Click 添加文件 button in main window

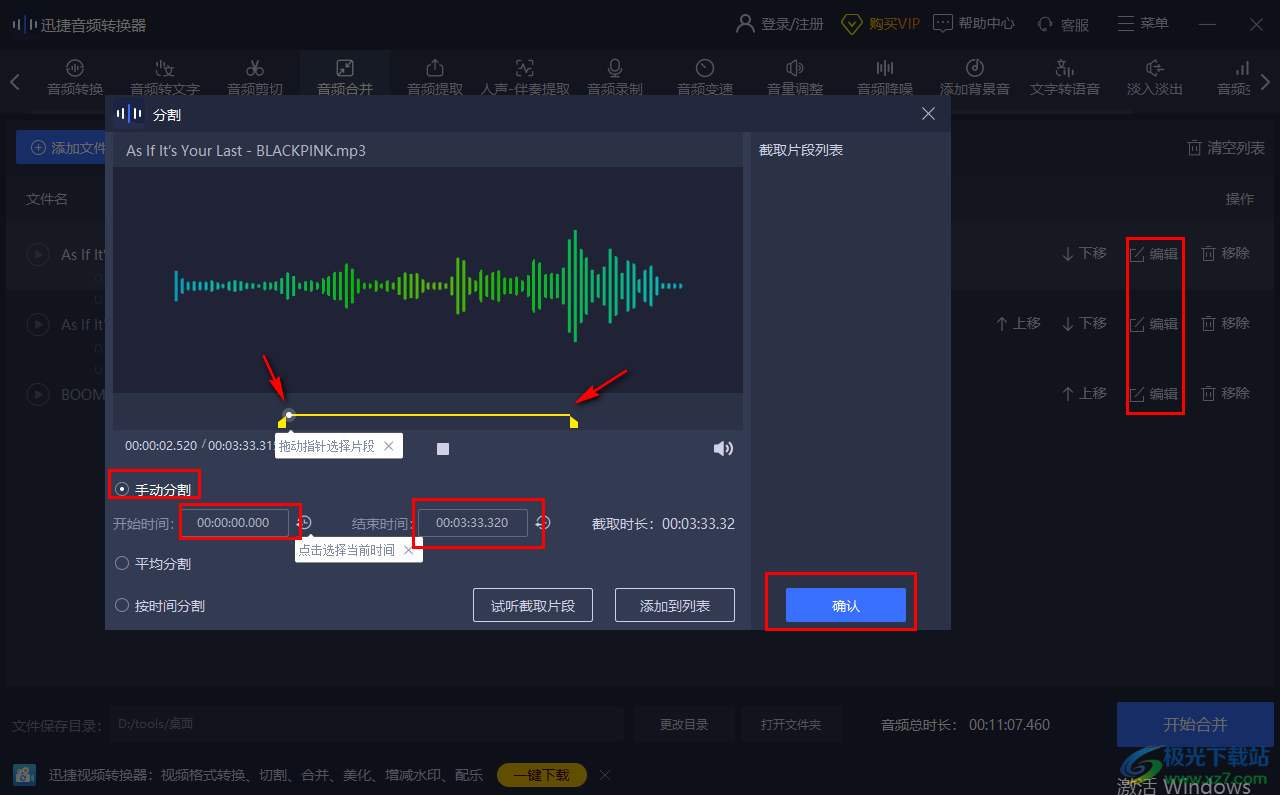[62, 148]
